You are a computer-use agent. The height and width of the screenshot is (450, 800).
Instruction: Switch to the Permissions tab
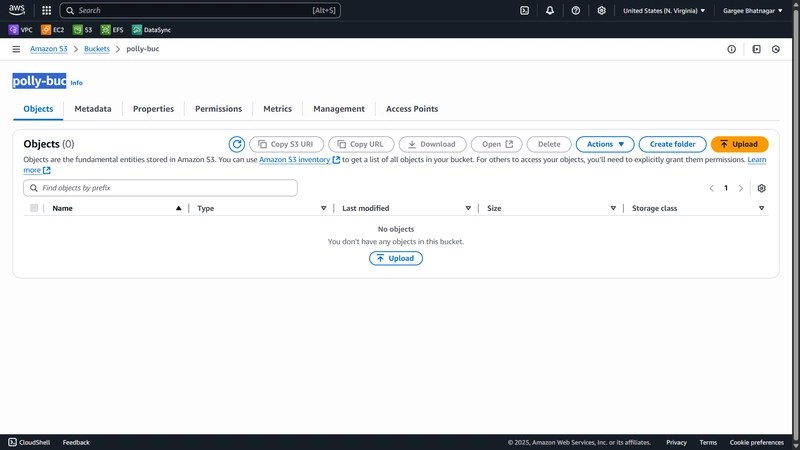218,109
